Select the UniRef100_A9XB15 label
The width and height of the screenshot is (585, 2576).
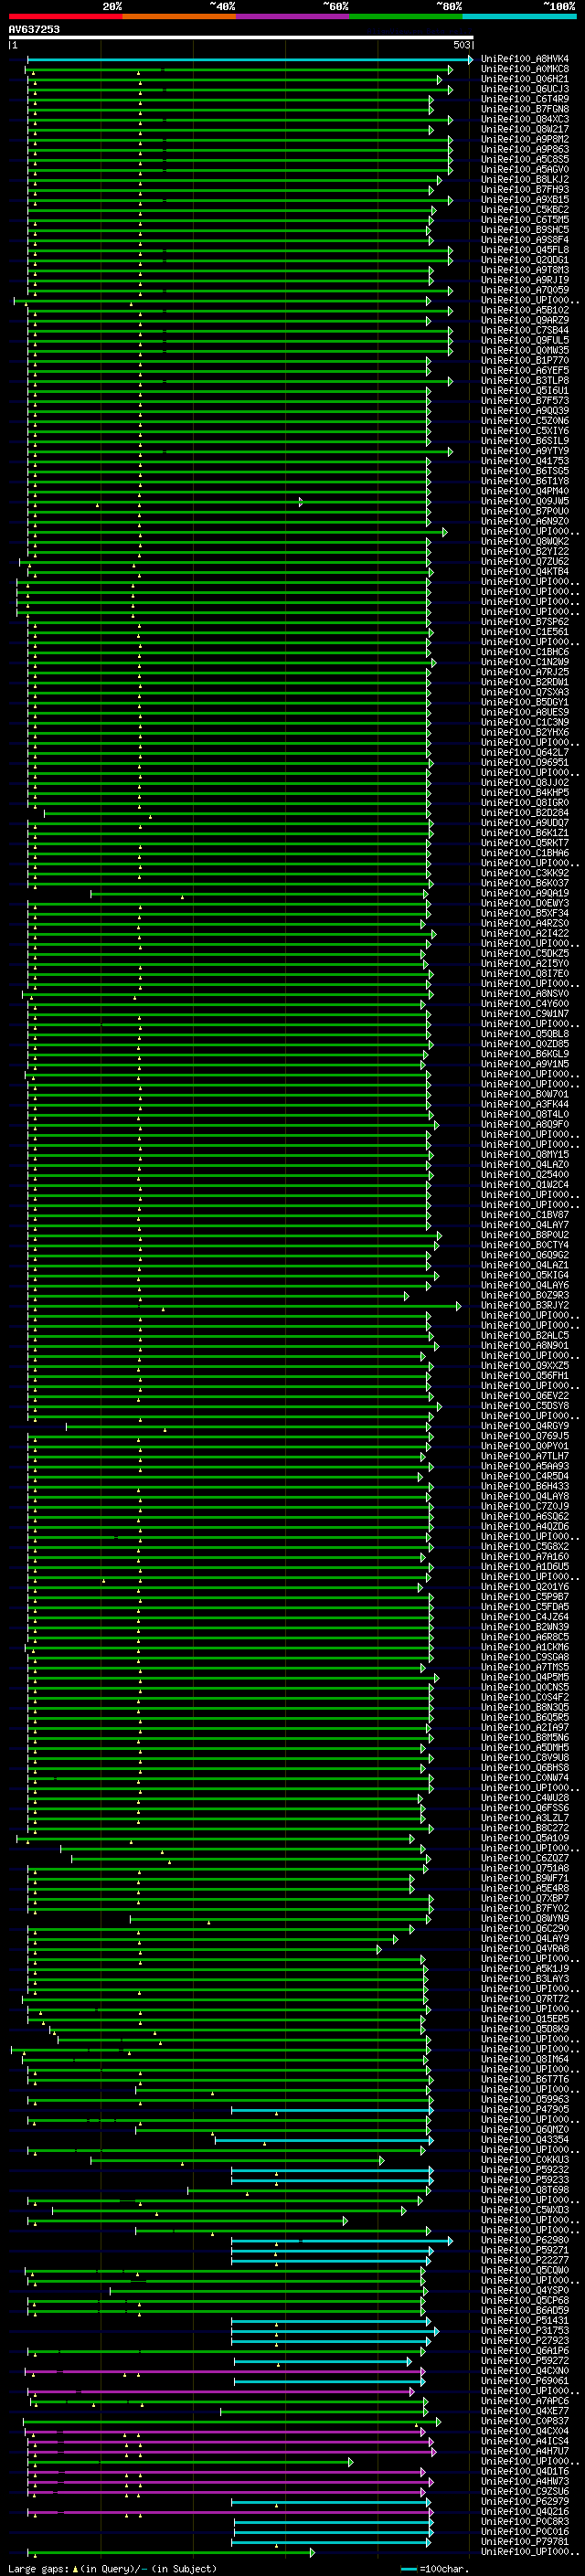[525, 199]
